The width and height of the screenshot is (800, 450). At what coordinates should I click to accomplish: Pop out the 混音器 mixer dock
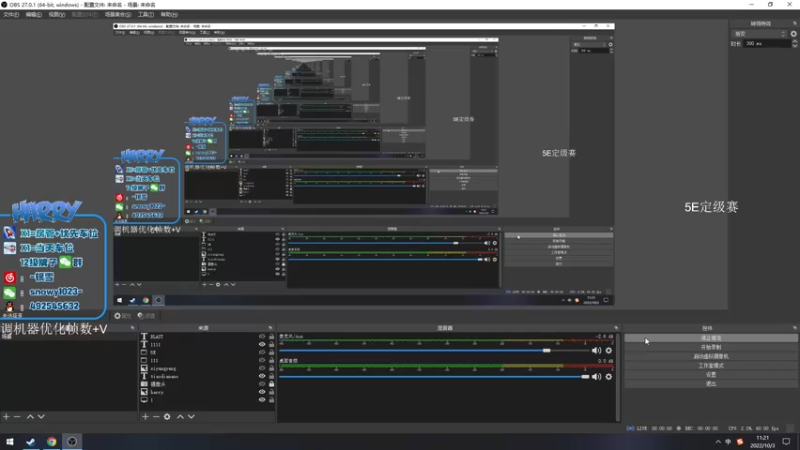(x=616, y=328)
